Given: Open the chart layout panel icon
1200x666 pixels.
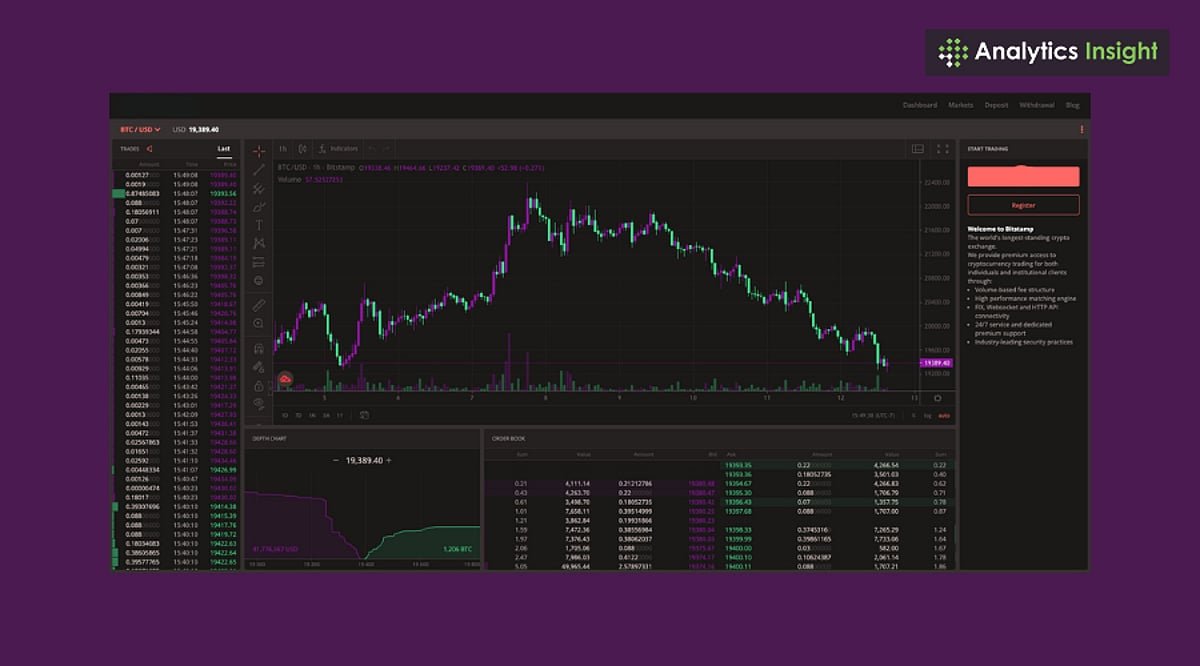Looking at the screenshot, I should pos(918,149).
